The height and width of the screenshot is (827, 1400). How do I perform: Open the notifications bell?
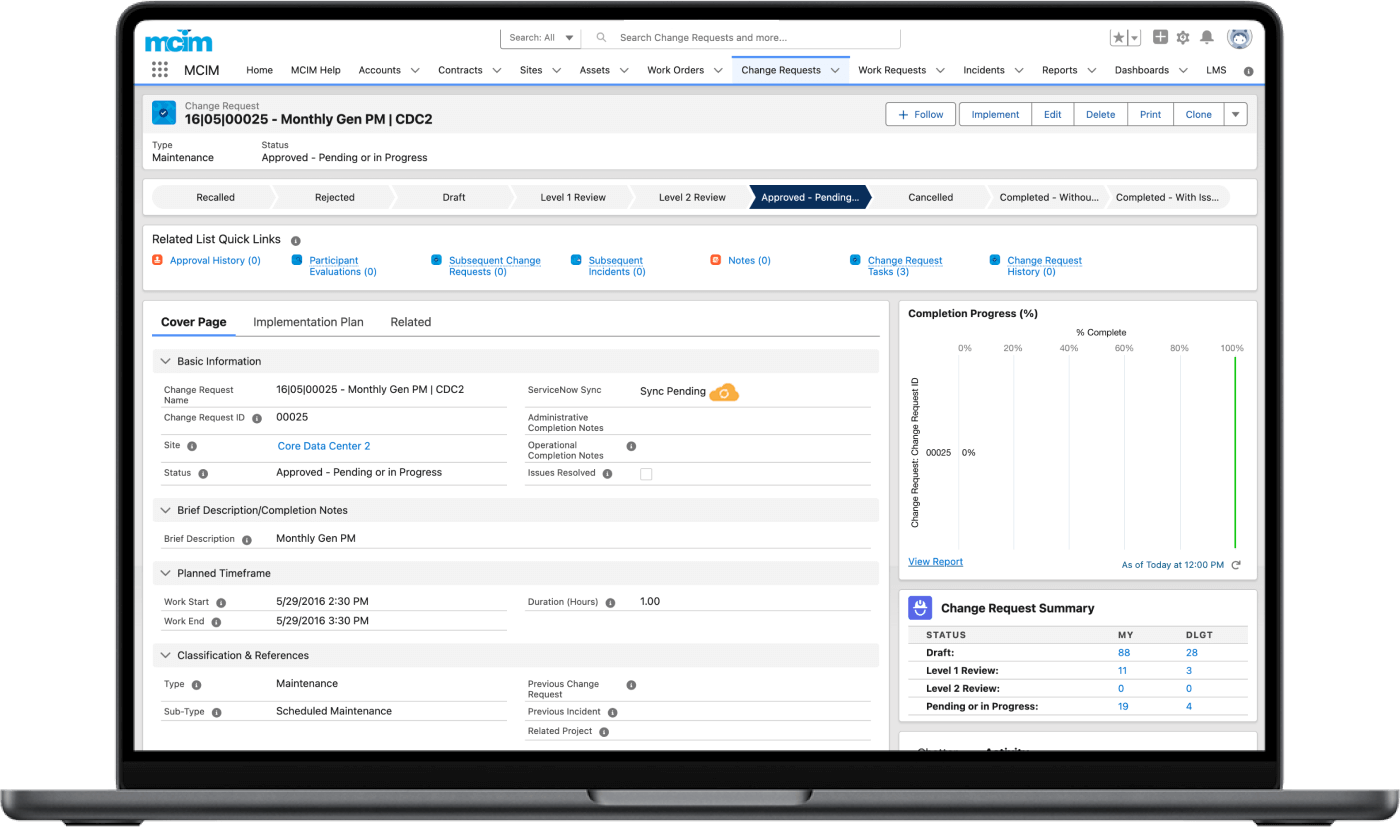1207,38
